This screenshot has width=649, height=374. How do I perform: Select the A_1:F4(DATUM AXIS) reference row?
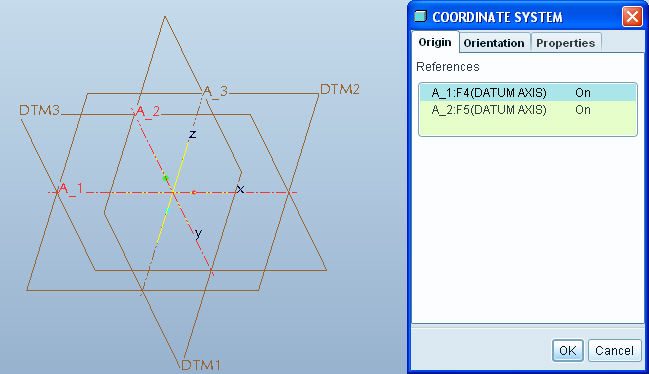pyautogui.click(x=528, y=93)
